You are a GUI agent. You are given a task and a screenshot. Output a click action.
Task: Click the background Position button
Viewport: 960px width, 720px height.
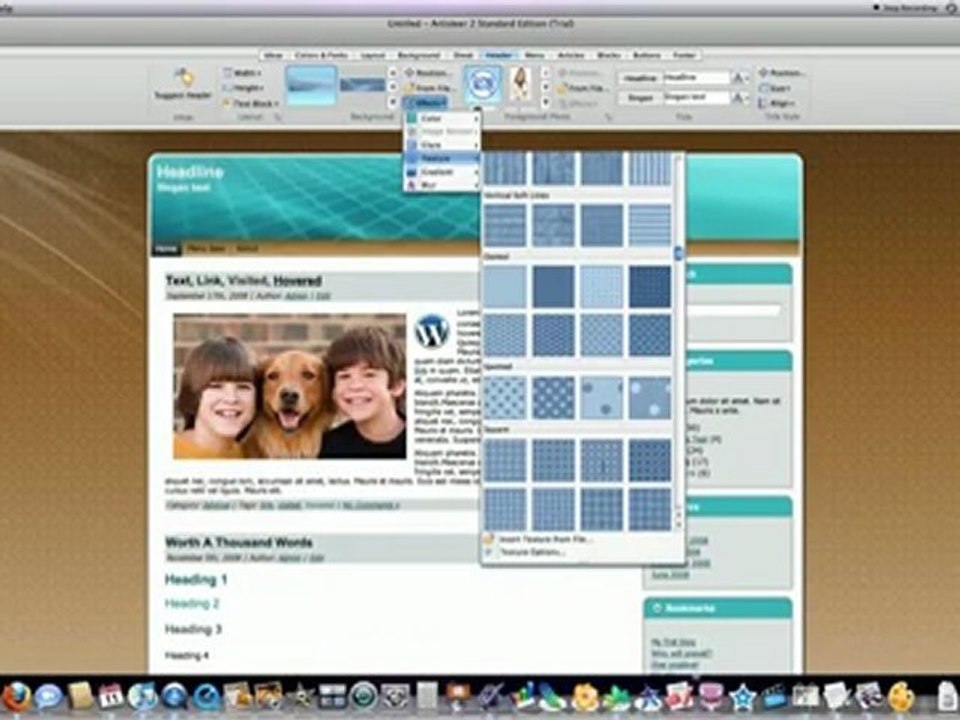428,73
